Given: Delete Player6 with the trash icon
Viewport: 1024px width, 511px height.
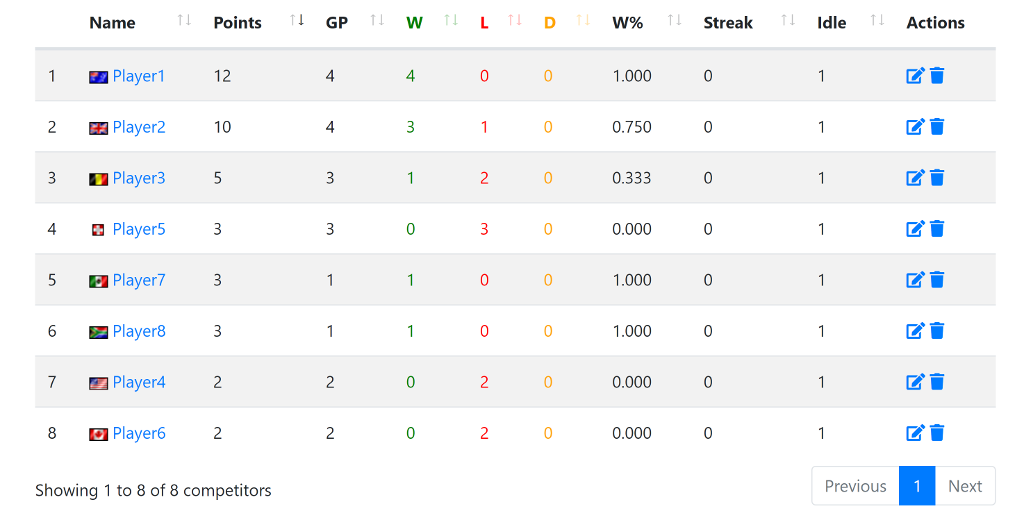Looking at the screenshot, I should 937,433.
